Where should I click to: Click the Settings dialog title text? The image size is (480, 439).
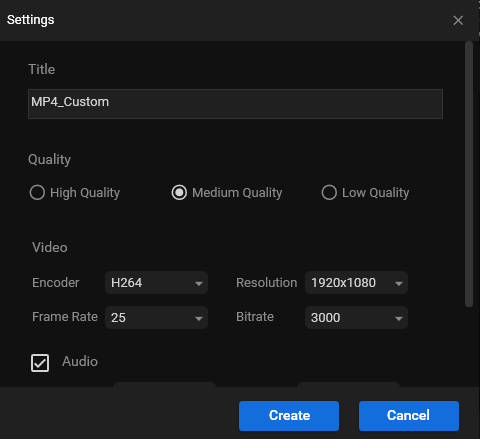pyautogui.click(x=31, y=20)
